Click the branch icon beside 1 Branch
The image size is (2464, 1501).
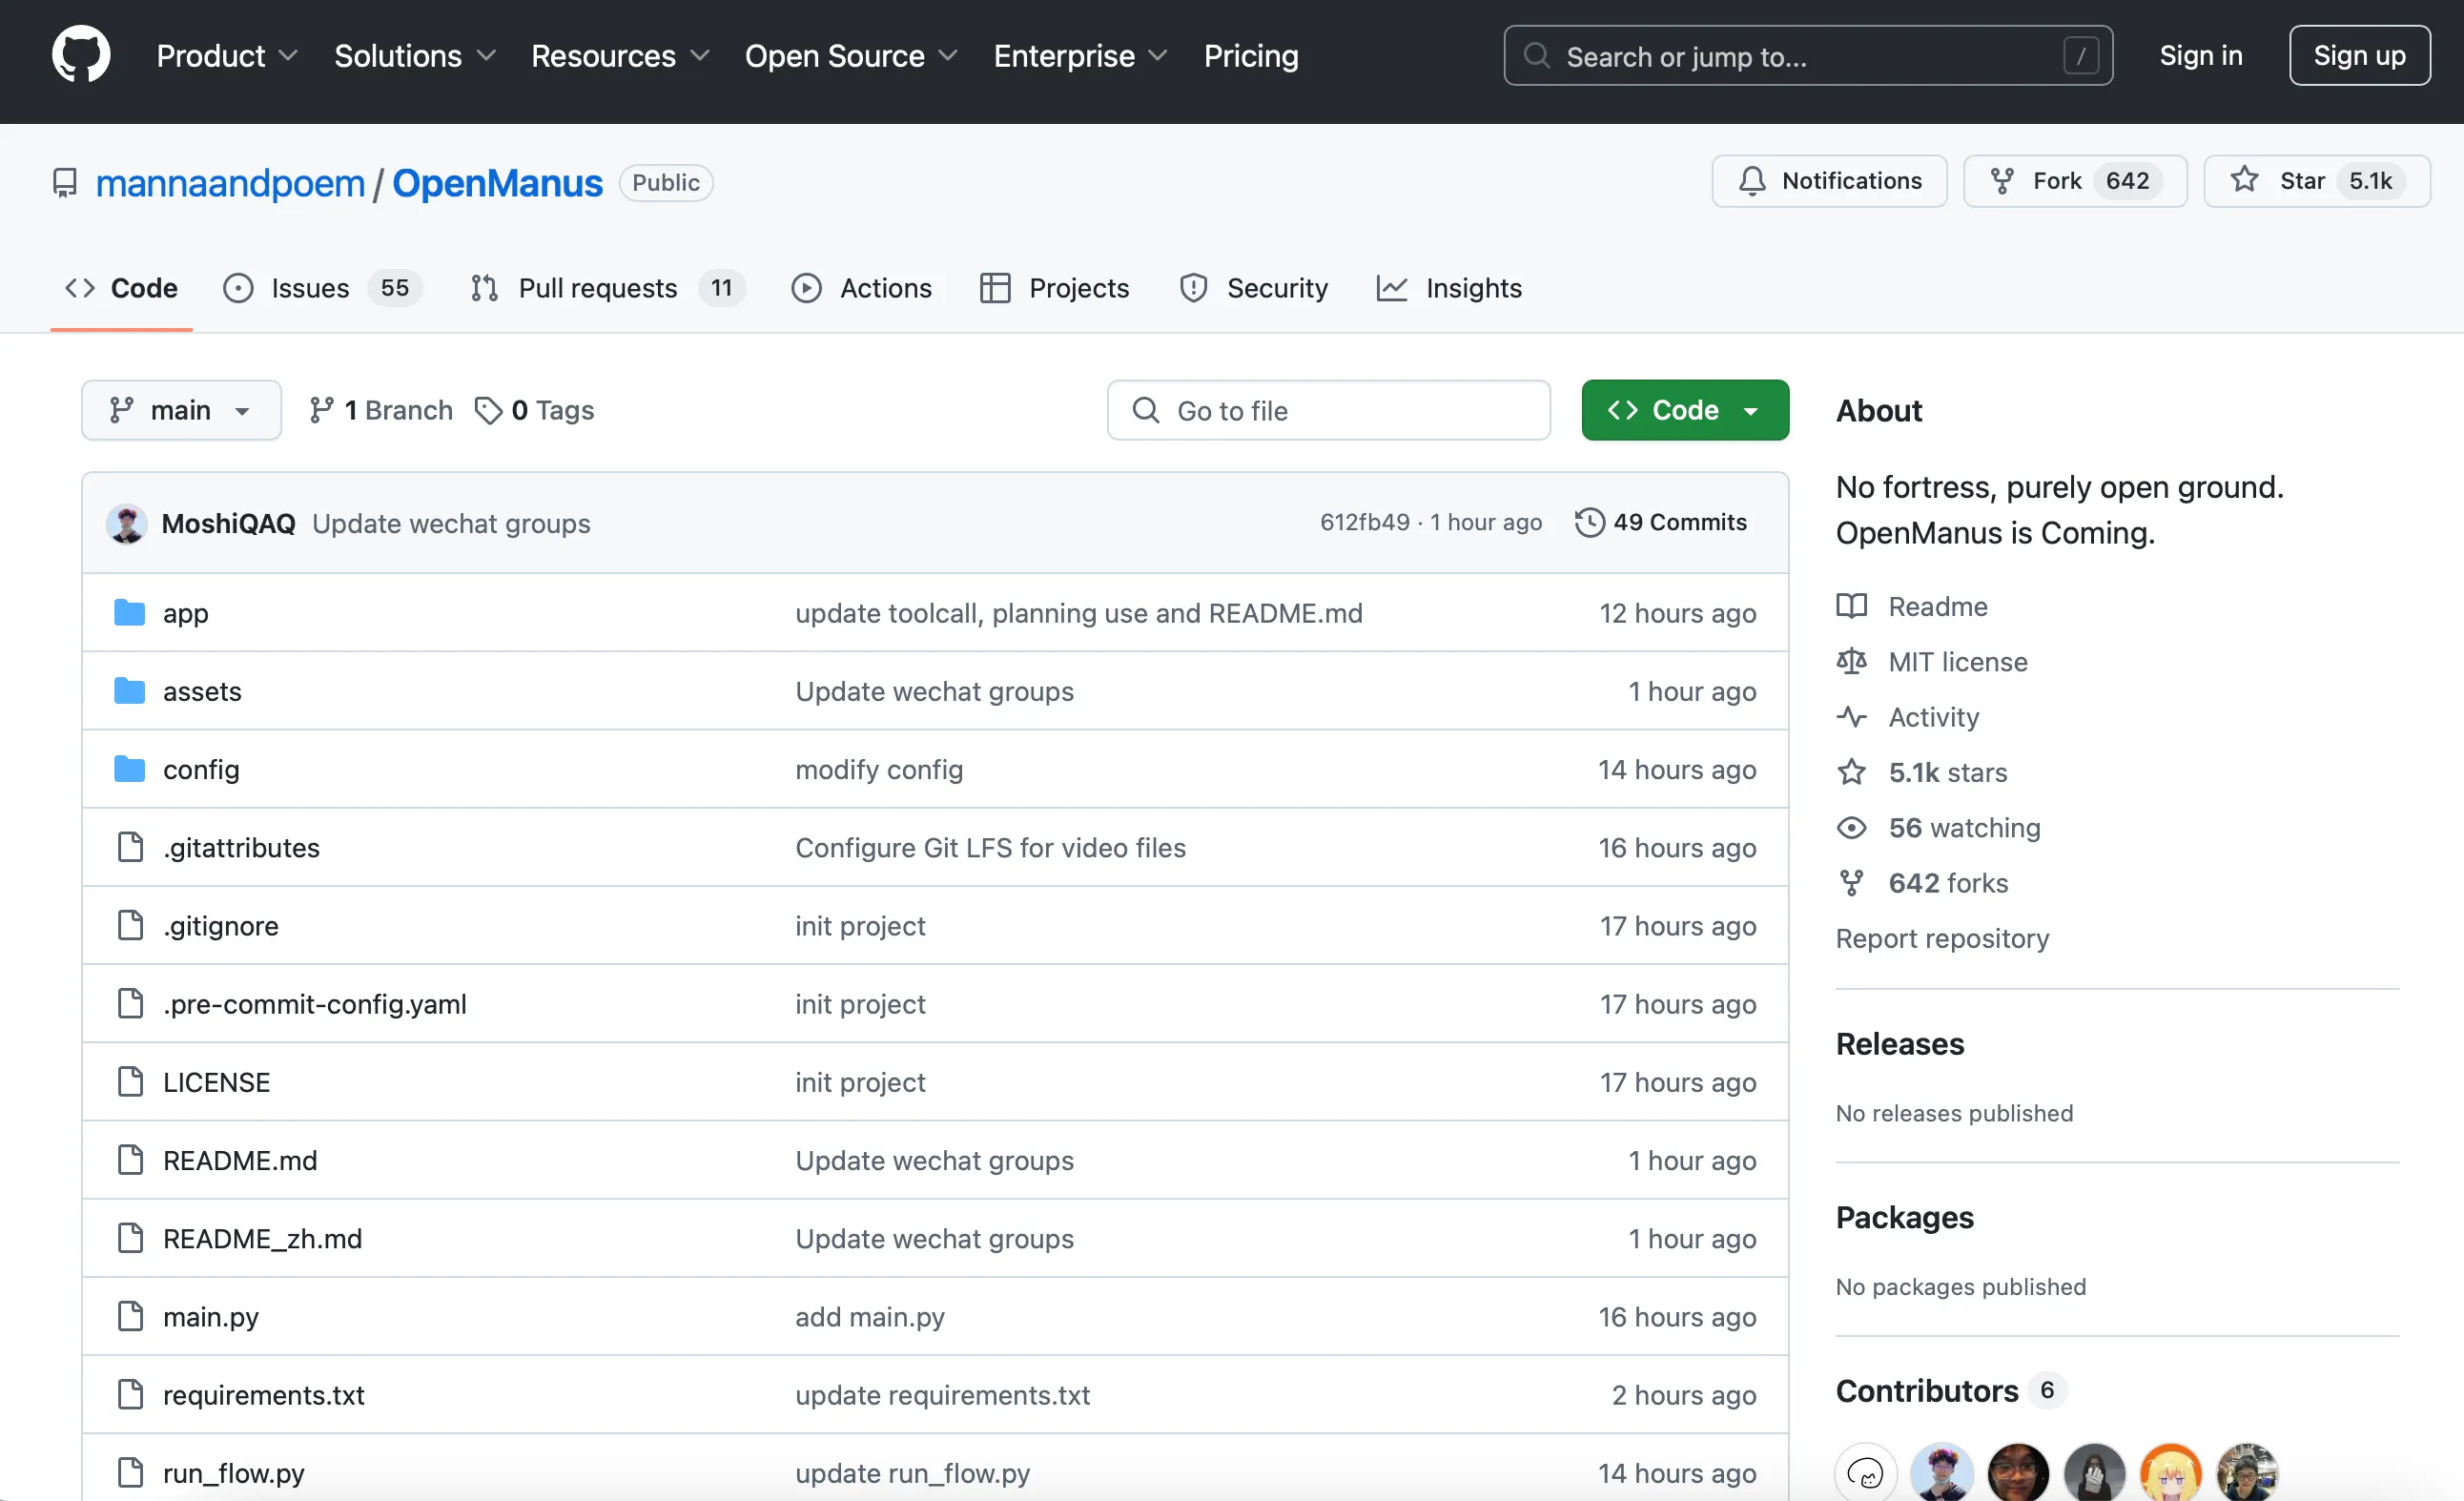click(321, 410)
